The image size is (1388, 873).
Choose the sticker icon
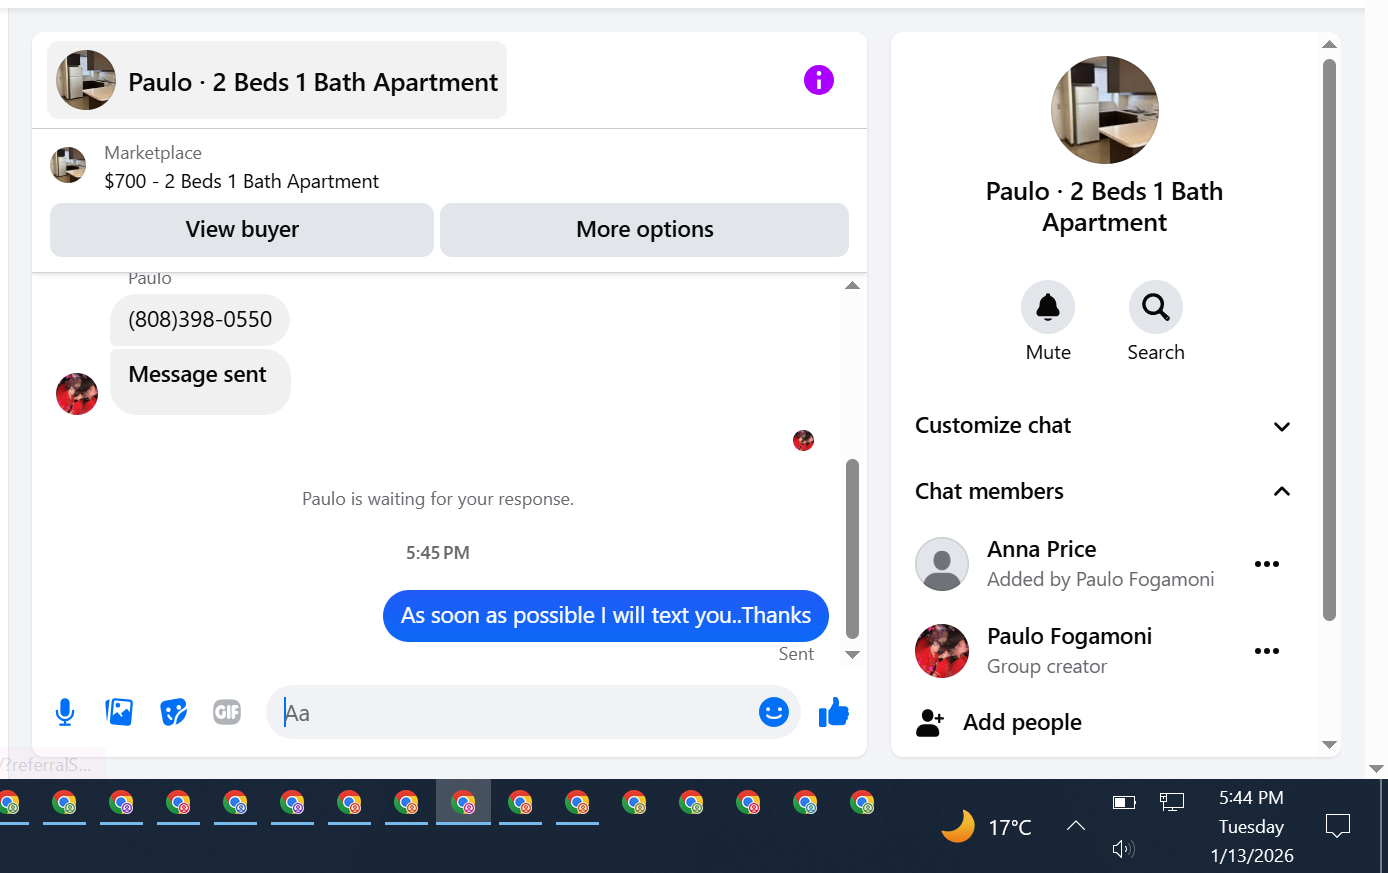tap(173, 712)
